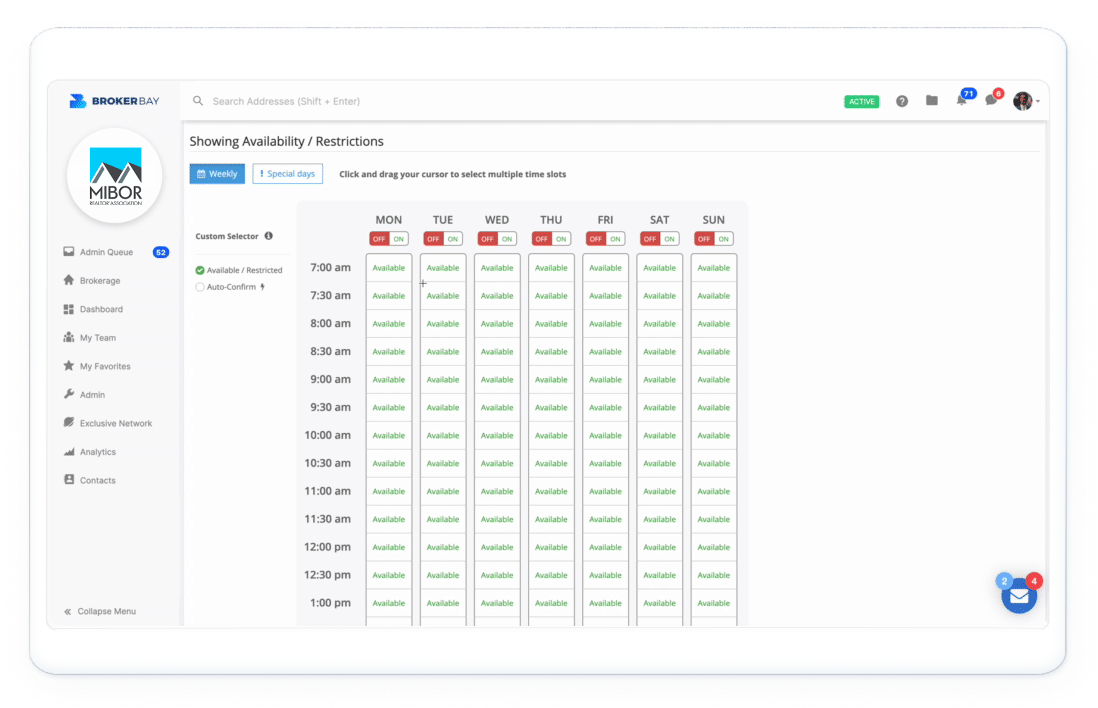Screen dimensions: 1098x708
Task: Toggle the THU off/on switch
Action: pyautogui.click(x=551, y=239)
